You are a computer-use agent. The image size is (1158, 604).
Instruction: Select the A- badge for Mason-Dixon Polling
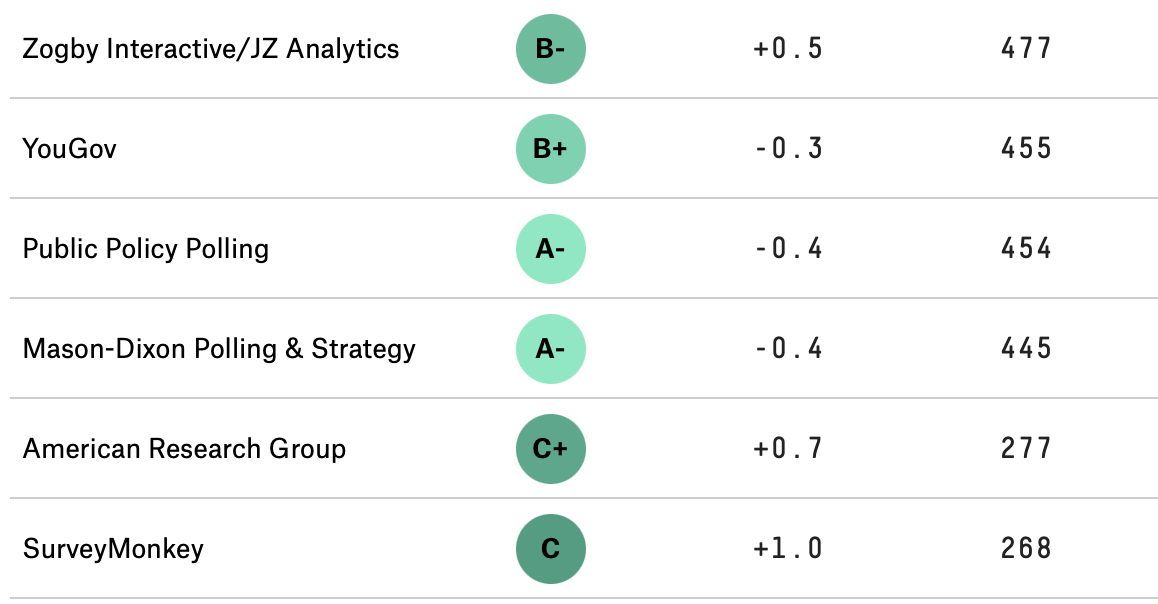[x=550, y=349]
